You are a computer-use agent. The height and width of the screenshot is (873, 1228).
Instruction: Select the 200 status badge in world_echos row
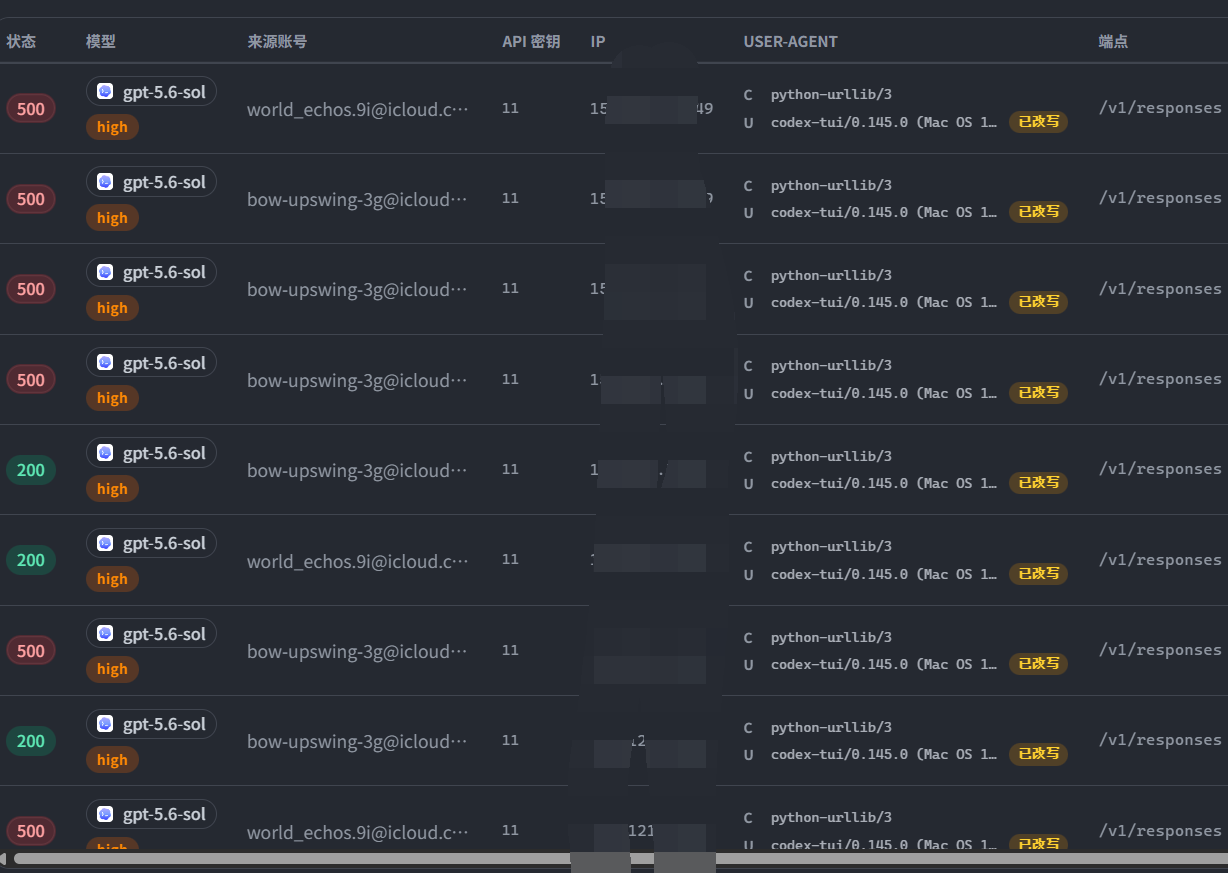click(x=31, y=560)
